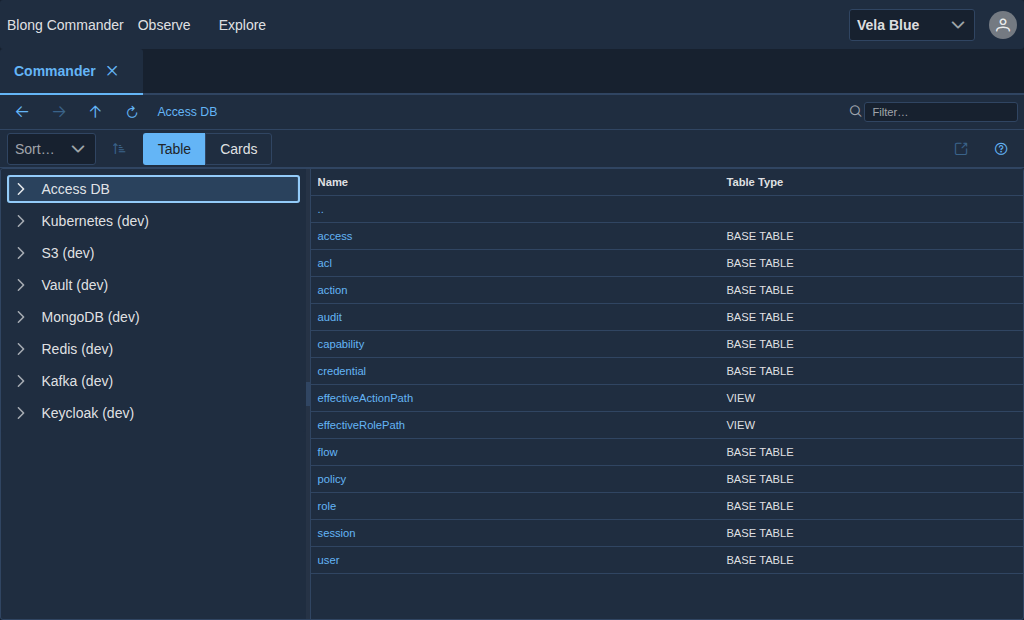Switch to Cards view
The width and height of the screenshot is (1024, 620).
click(x=238, y=149)
